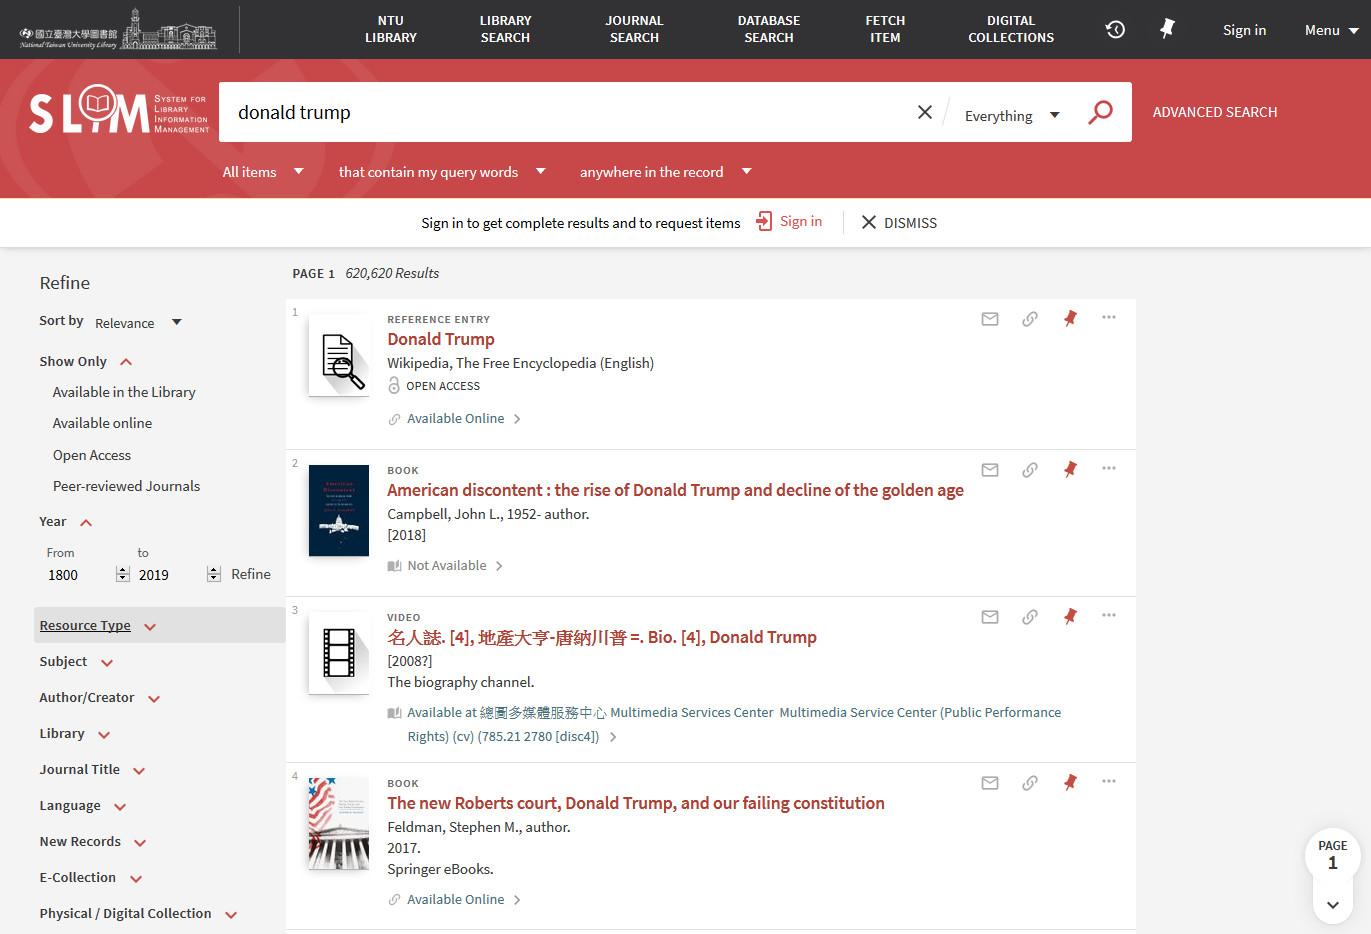Image resolution: width=1371 pixels, height=934 pixels.
Task: Expand the Physical / Digital Collection filter
Action: coord(138,914)
